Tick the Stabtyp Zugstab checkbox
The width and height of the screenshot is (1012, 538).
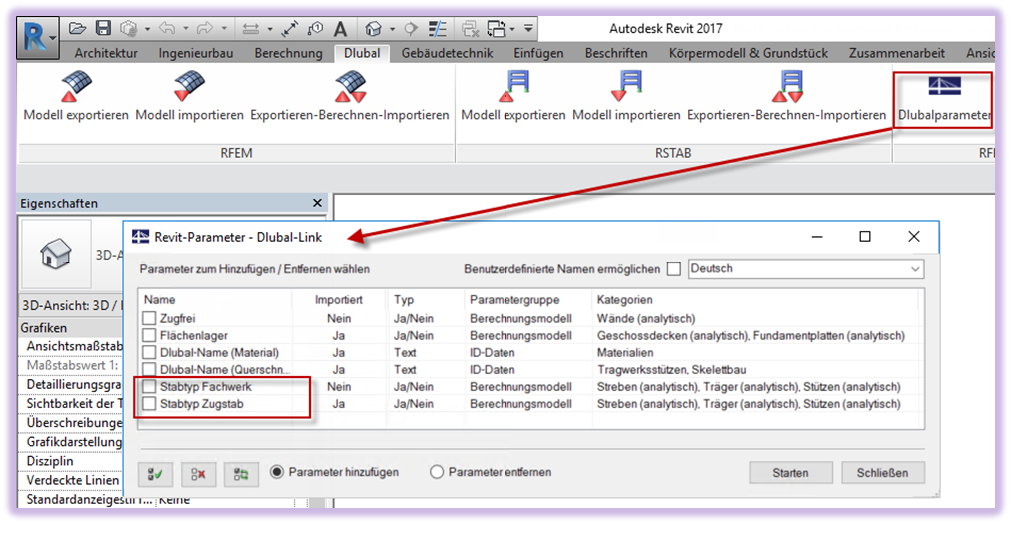pyautogui.click(x=149, y=403)
